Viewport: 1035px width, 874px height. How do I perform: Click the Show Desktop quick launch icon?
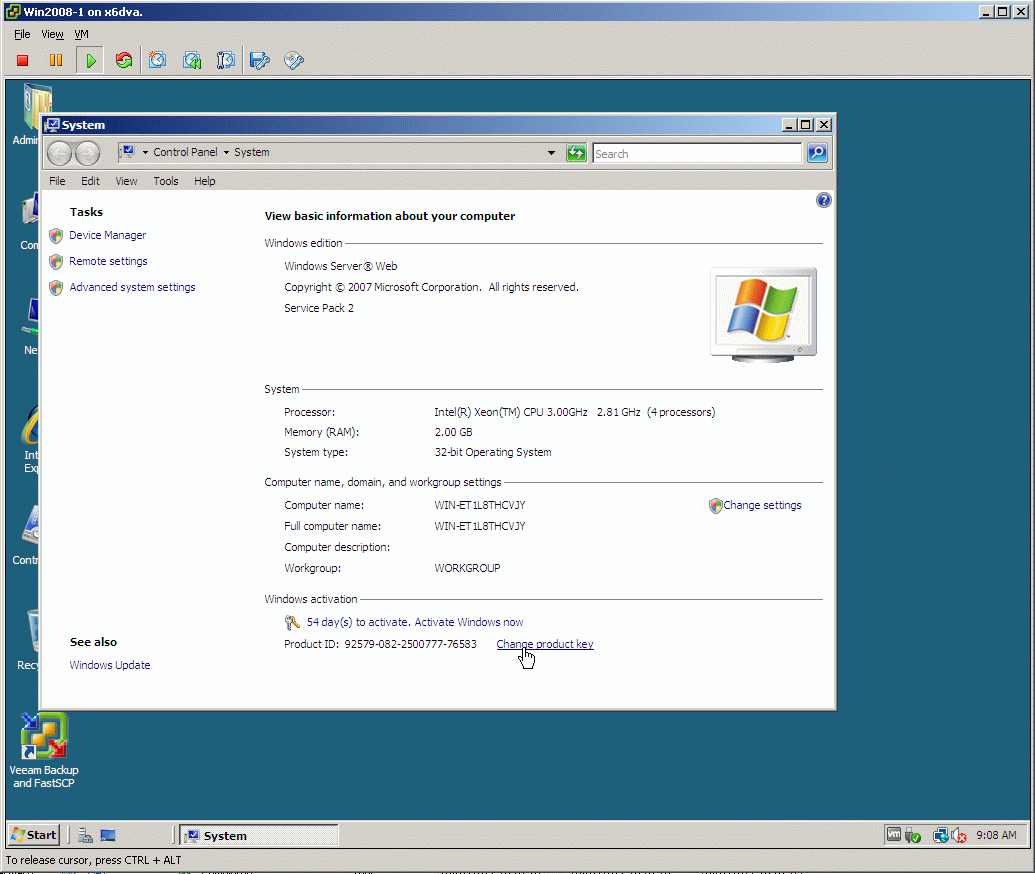pos(108,836)
